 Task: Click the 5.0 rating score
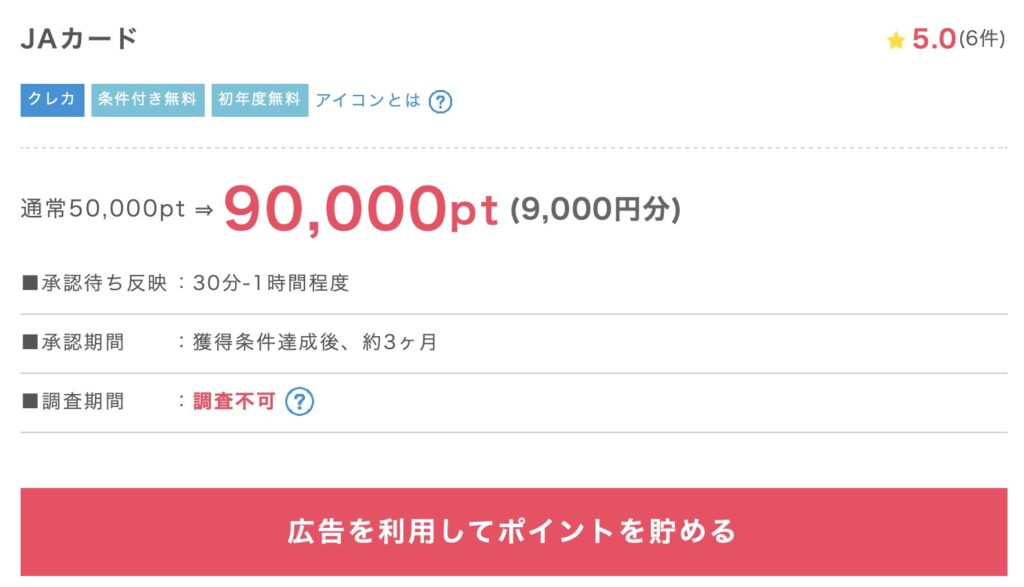(934, 41)
